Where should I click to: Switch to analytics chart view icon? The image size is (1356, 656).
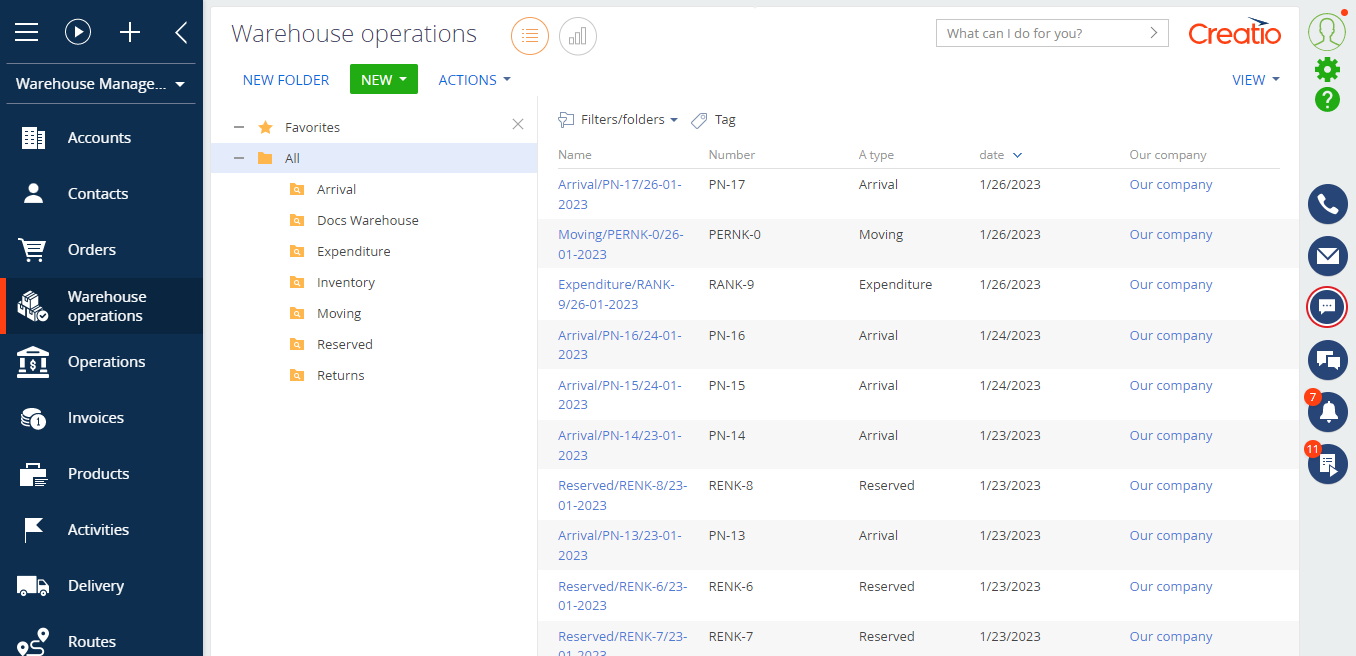(x=577, y=36)
